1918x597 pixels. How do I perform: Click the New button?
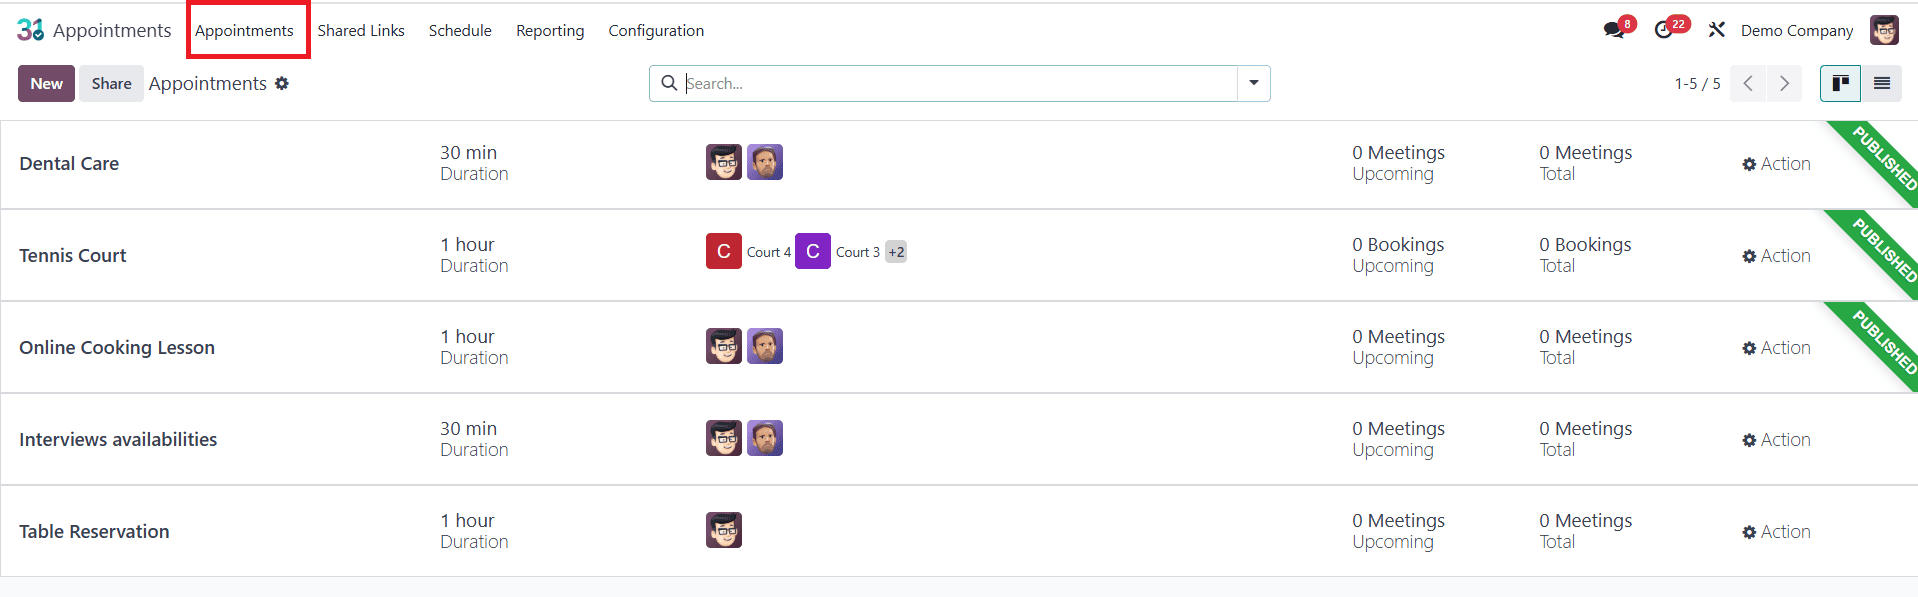click(46, 83)
